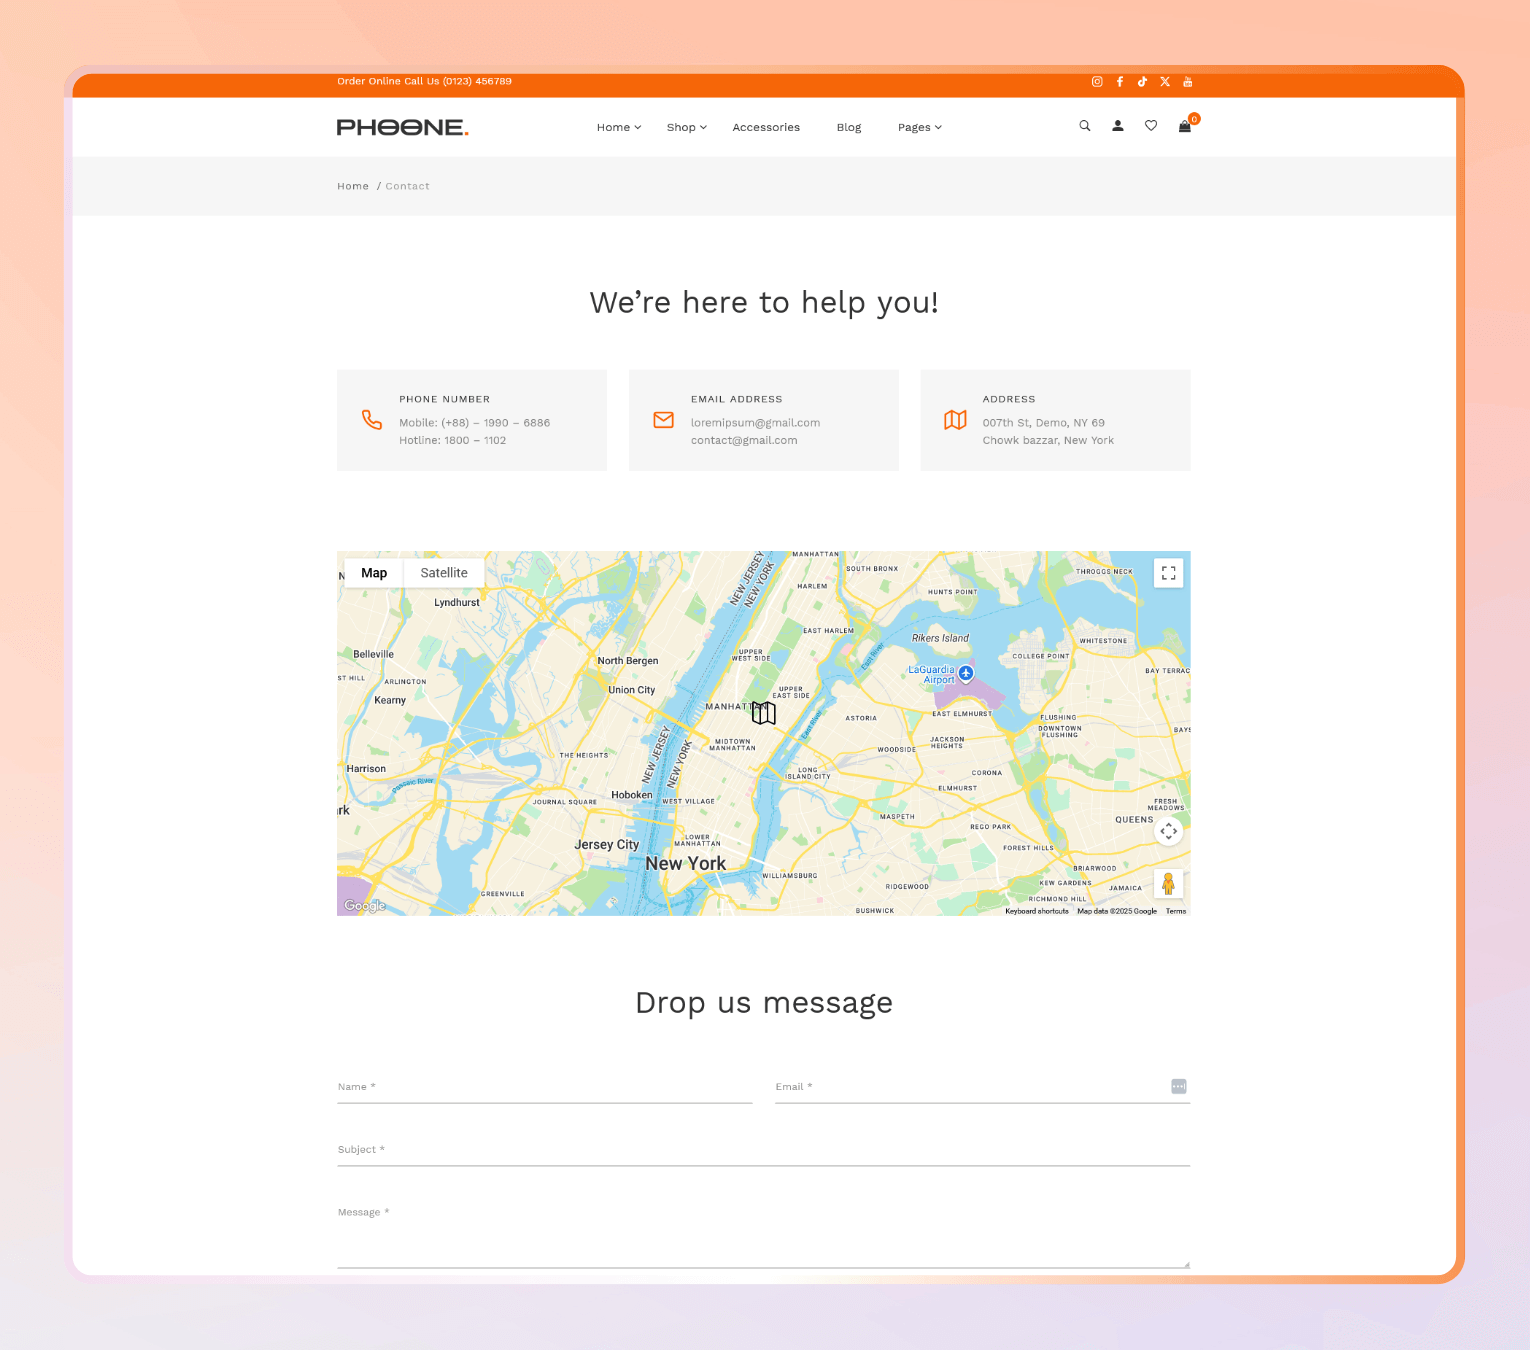
Task: Open the Blog menu item
Action: coord(849,127)
